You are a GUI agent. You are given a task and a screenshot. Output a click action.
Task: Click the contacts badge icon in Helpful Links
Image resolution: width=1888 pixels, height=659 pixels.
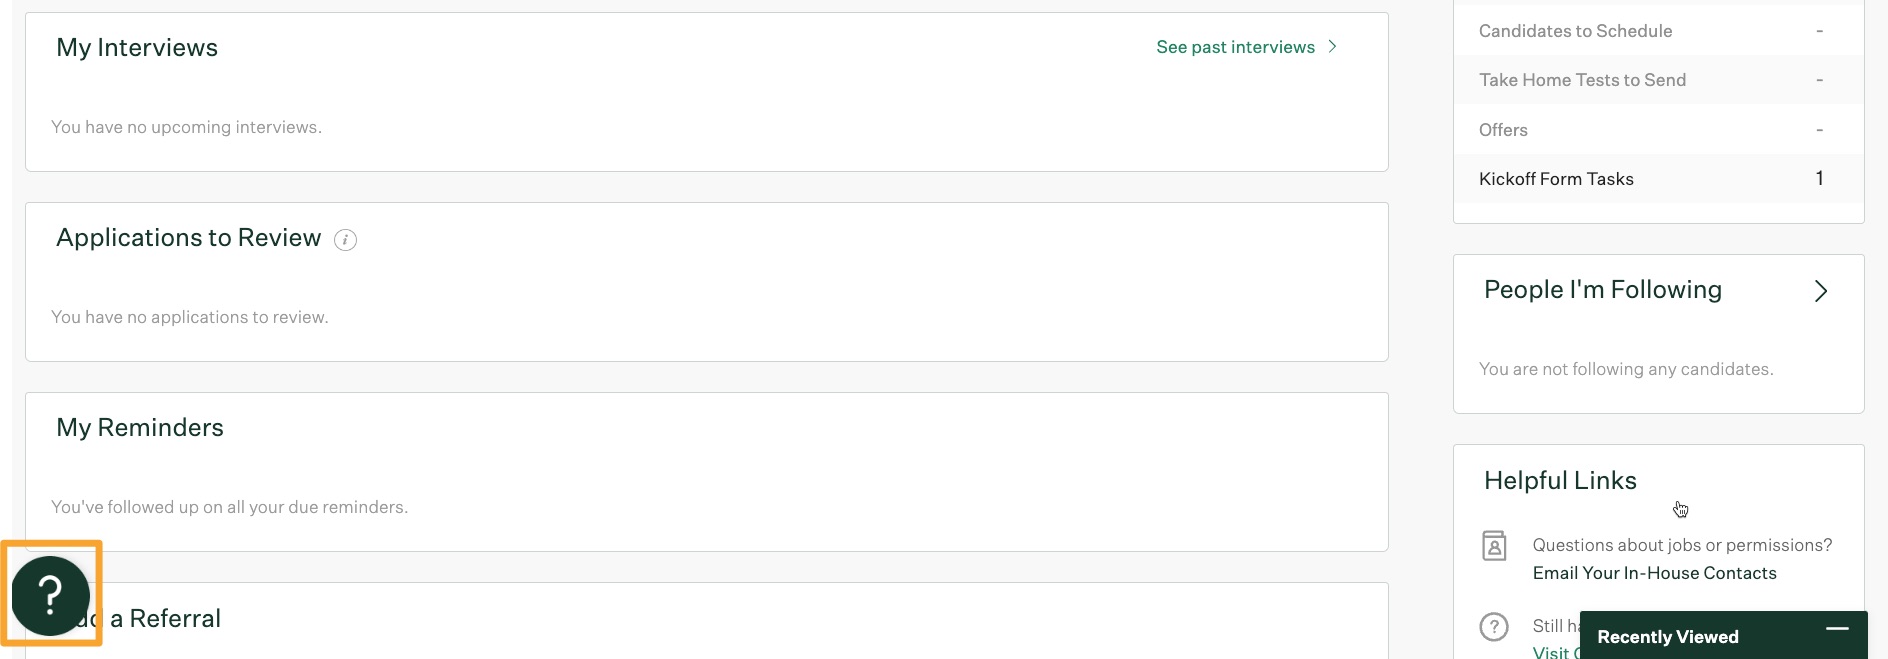pyautogui.click(x=1494, y=546)
